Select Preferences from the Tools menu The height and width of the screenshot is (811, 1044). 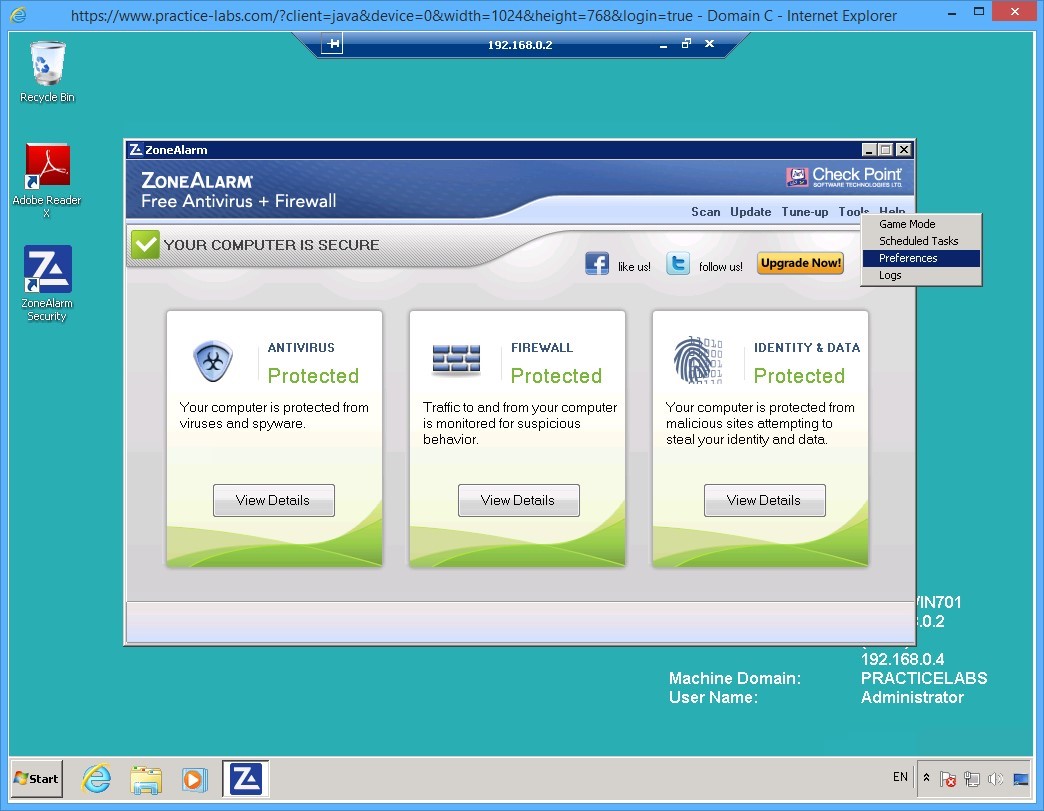(x=906, y=258)
